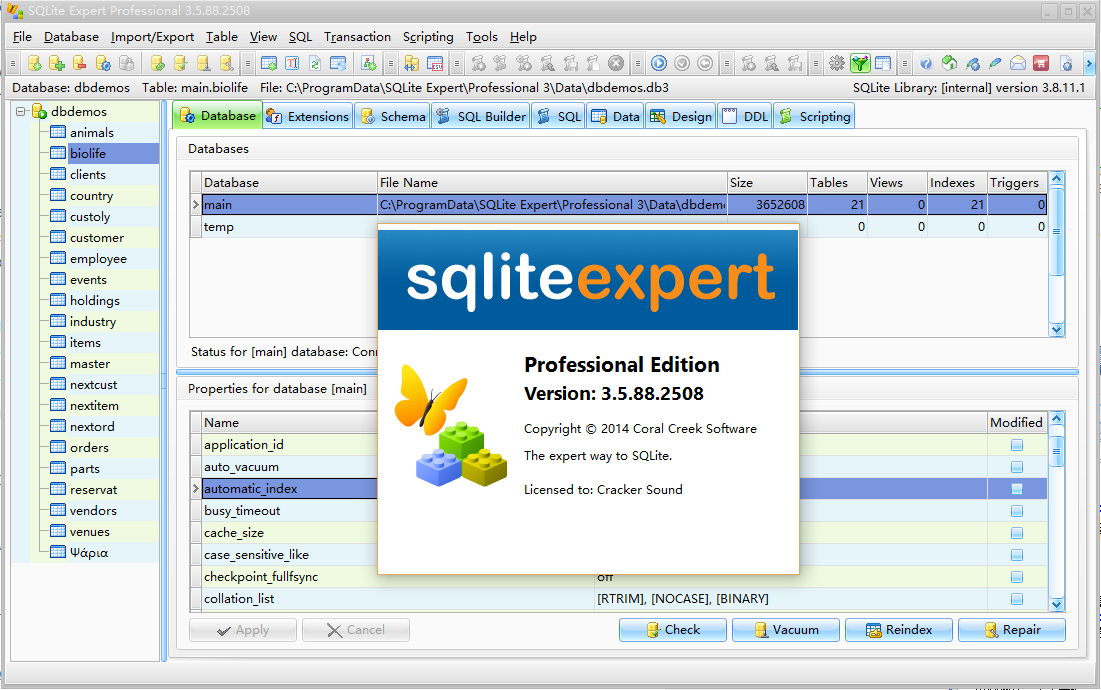
Task: Select the employee table in tree
Action: [x=98, y=259]
